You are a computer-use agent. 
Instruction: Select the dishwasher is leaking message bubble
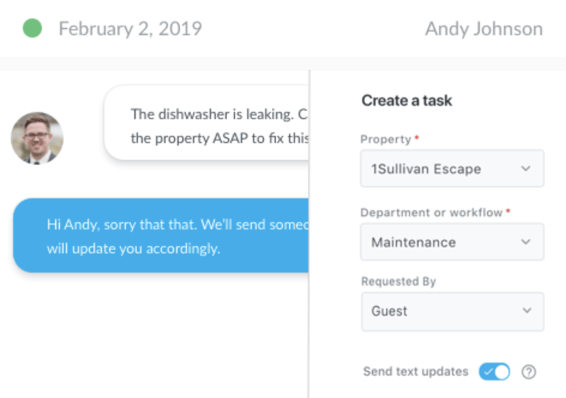(x=206, y=123)
